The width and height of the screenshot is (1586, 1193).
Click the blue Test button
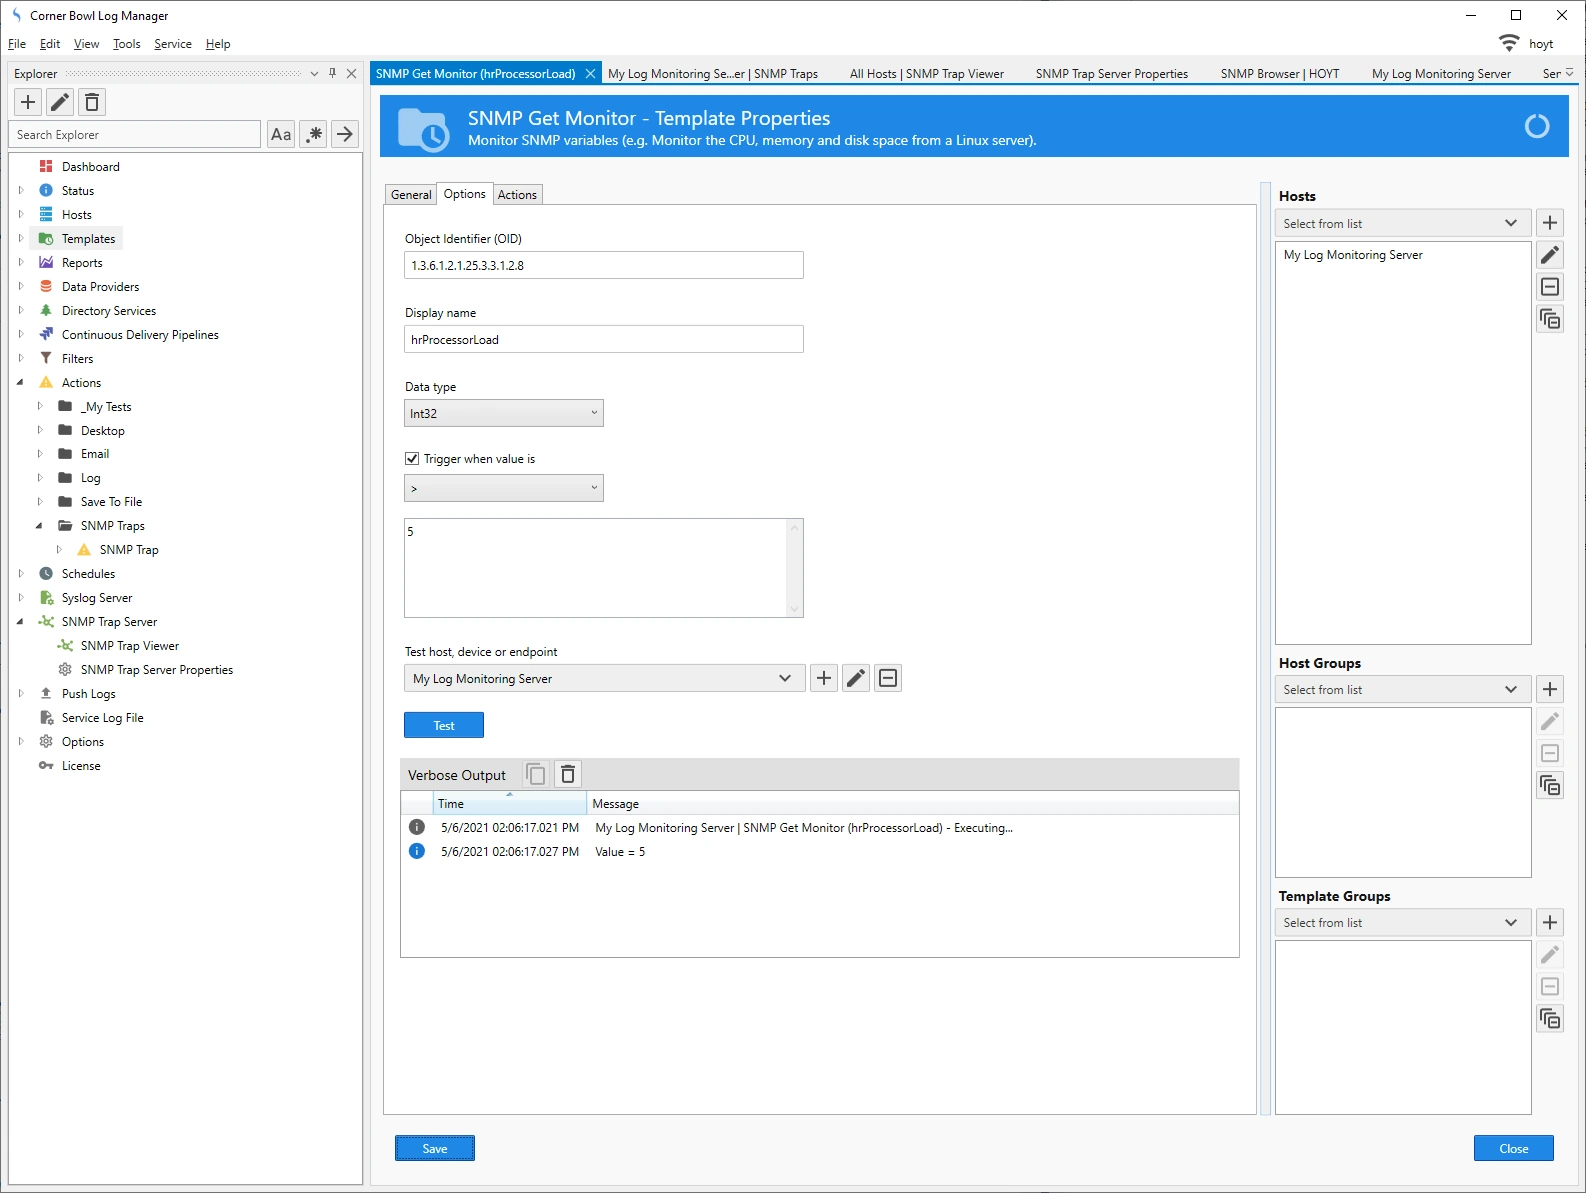[x=444, y=726]
